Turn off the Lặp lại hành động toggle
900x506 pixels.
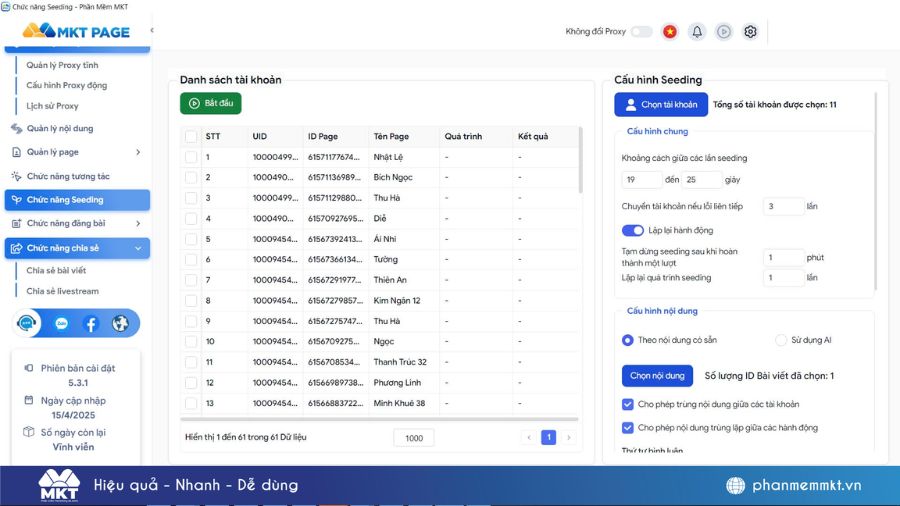coord(632,230)
